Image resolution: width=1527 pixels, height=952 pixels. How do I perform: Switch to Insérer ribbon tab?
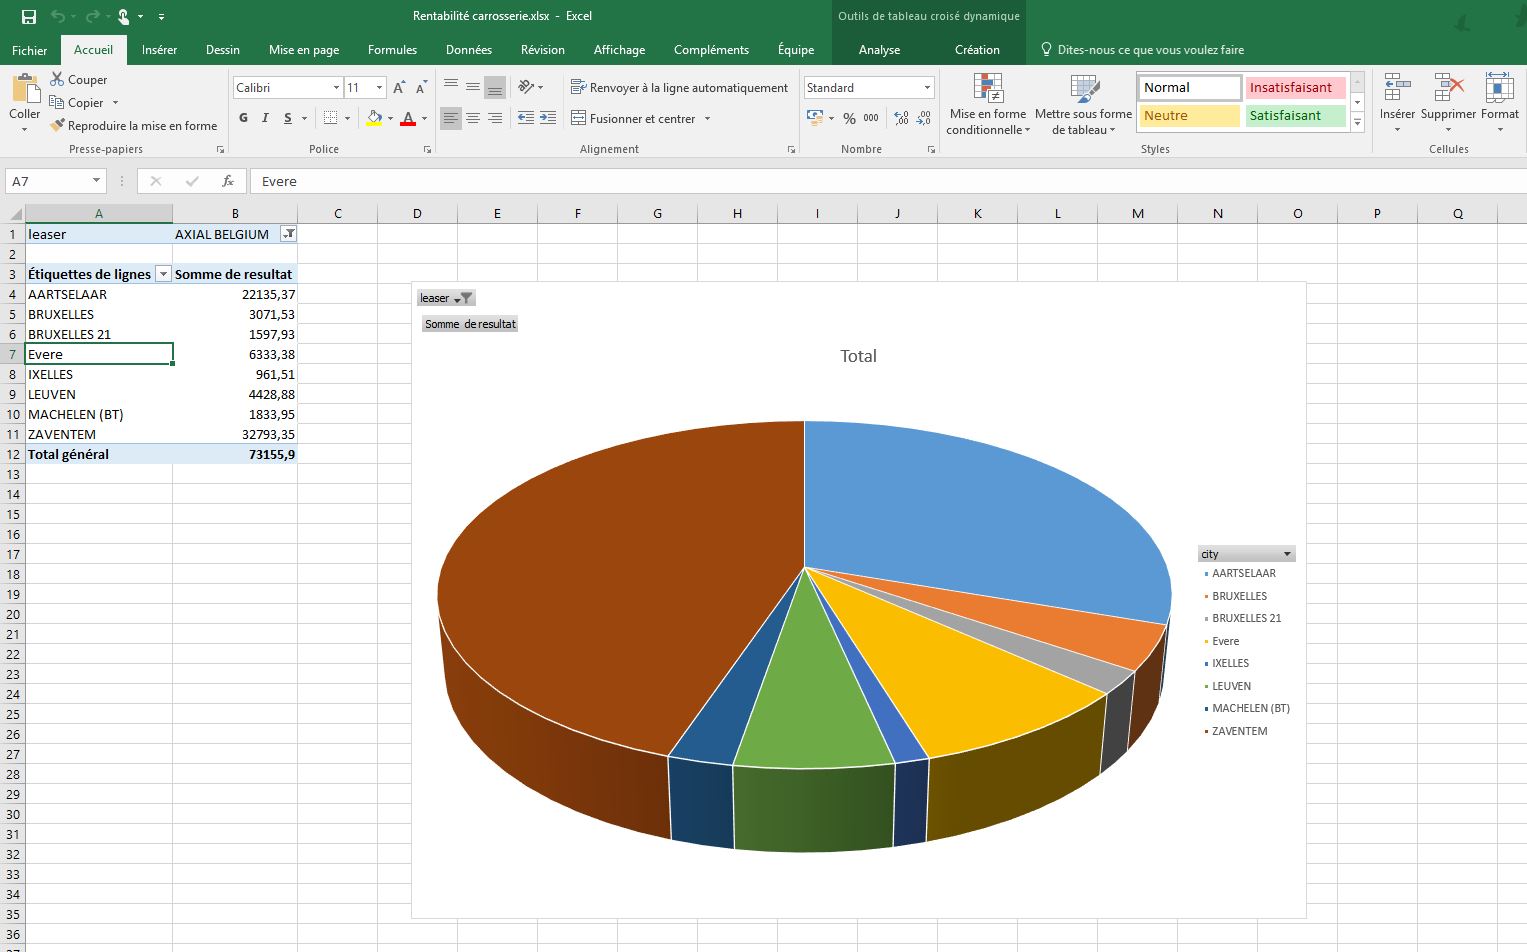159,50
